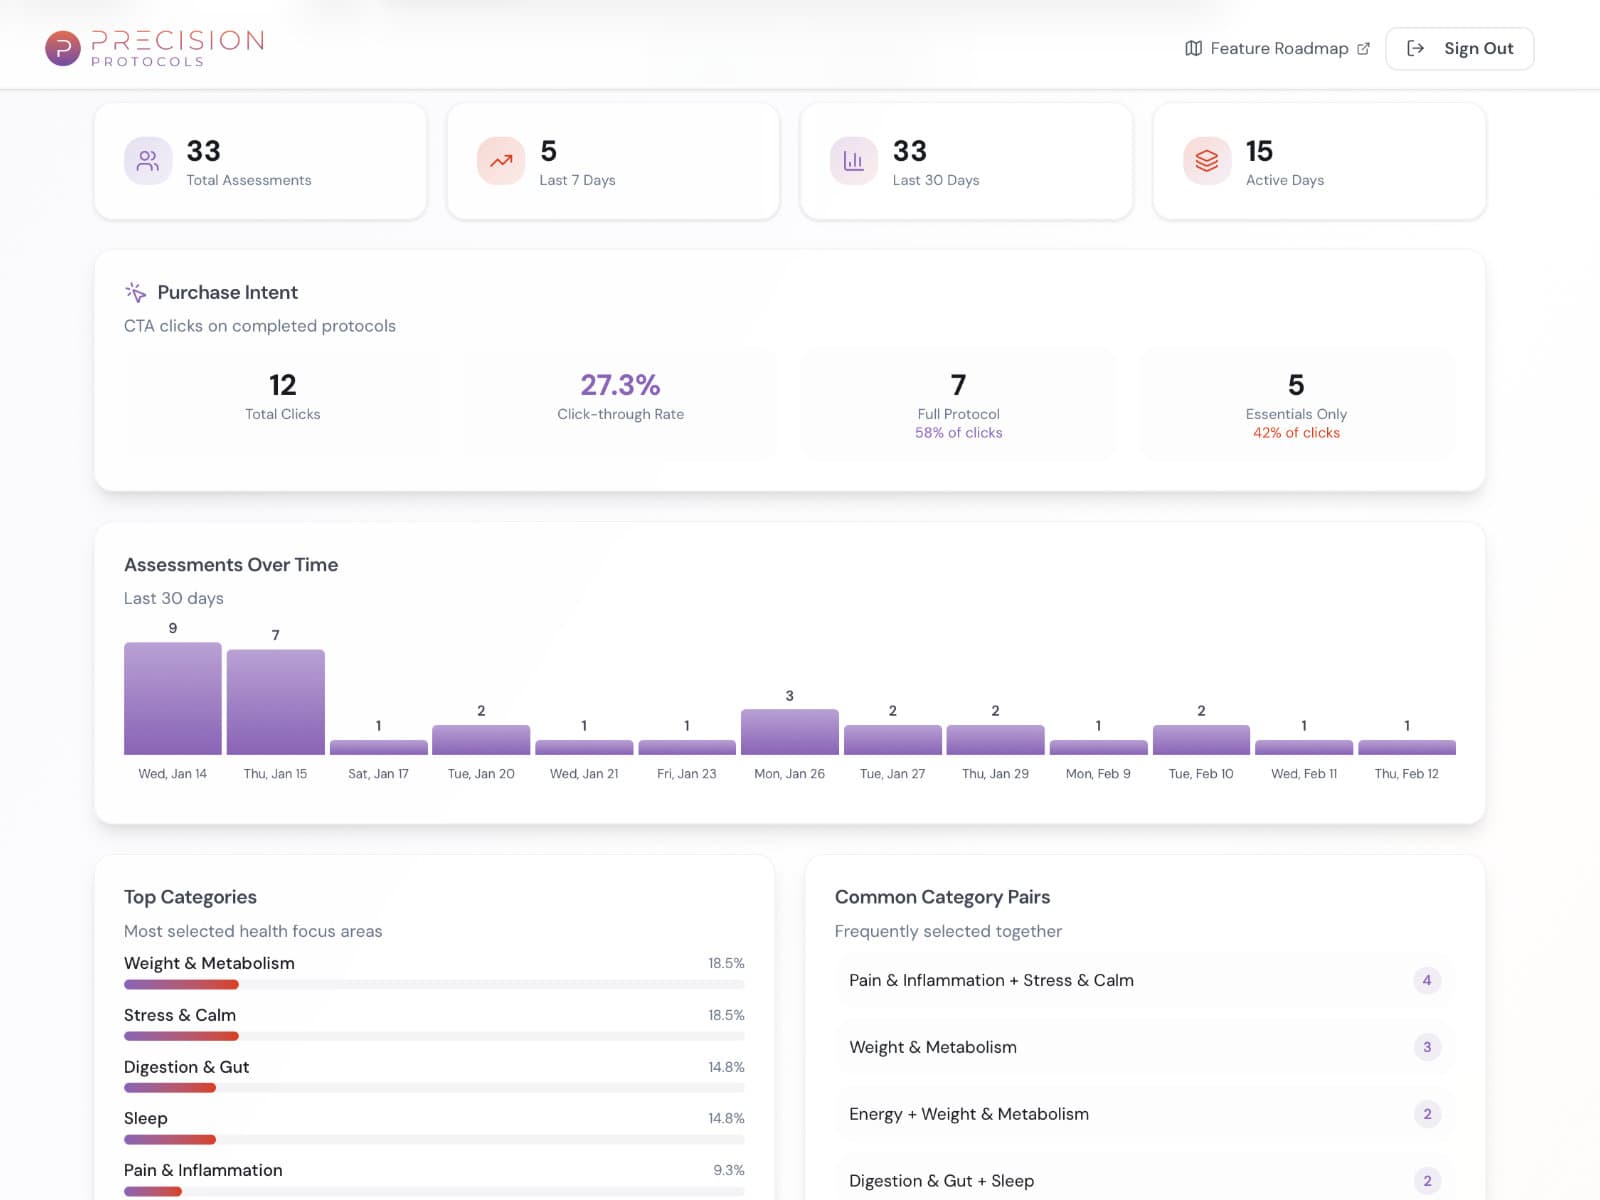
Task: Click the map icon beside Feature Roadmap
Action: click(x=1192, y=47)
